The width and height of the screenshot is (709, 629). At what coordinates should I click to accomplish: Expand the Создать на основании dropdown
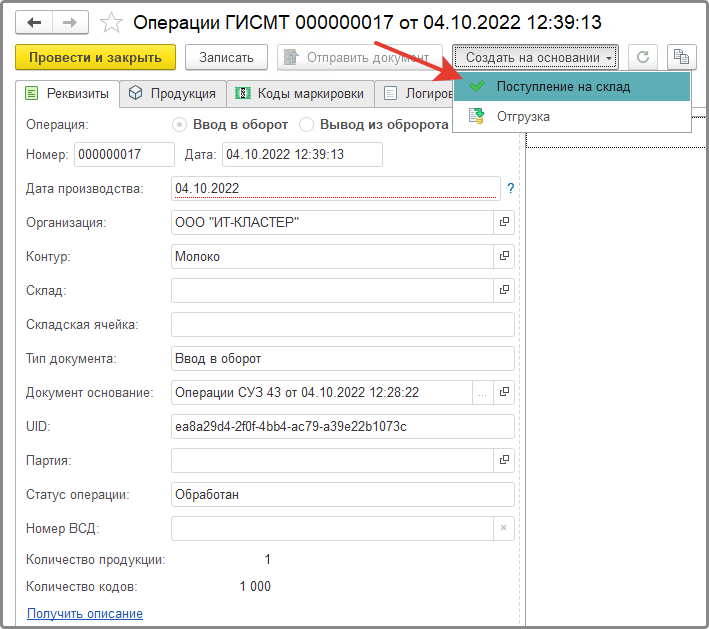click(x=535, y=57)
